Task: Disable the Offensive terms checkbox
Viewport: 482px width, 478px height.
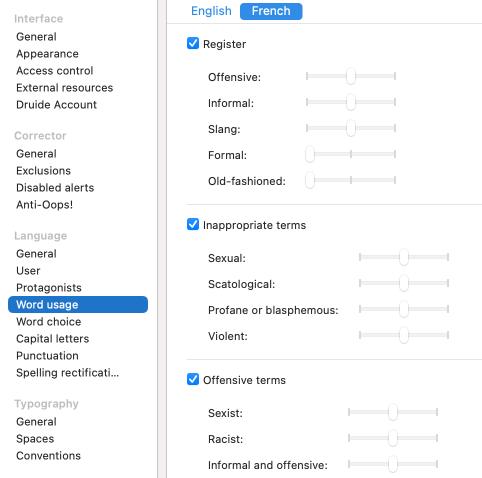Action: [x=193, y=380]
